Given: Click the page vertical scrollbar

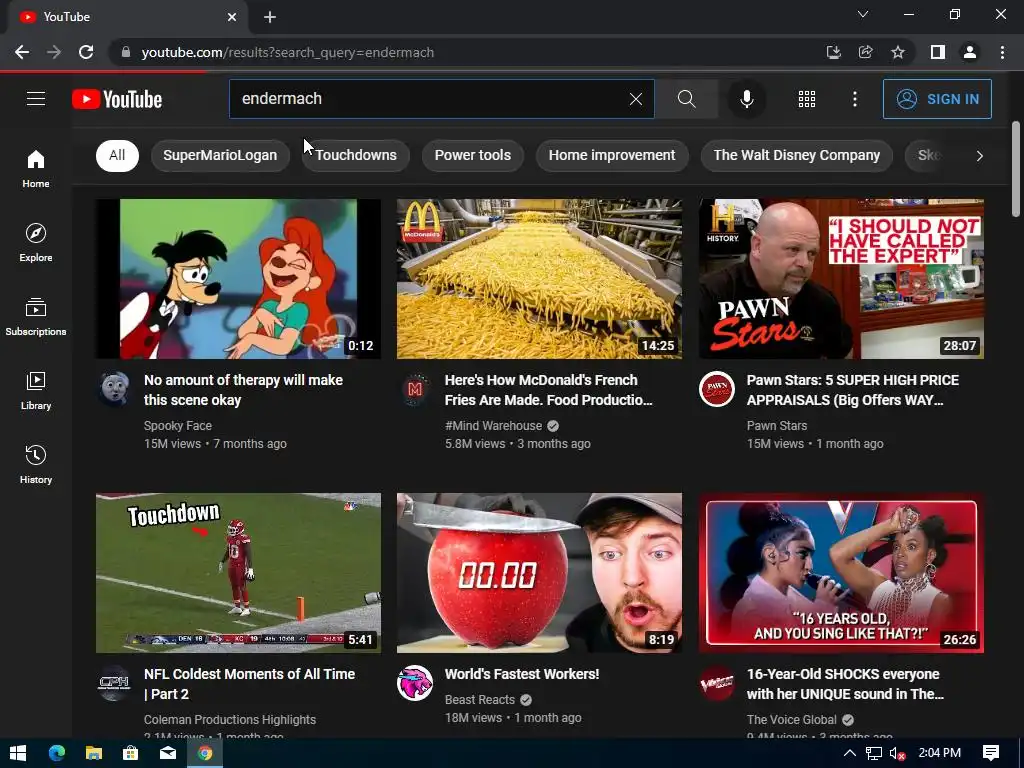Looking at the screenshot, I should click(x=1016, y=168).
